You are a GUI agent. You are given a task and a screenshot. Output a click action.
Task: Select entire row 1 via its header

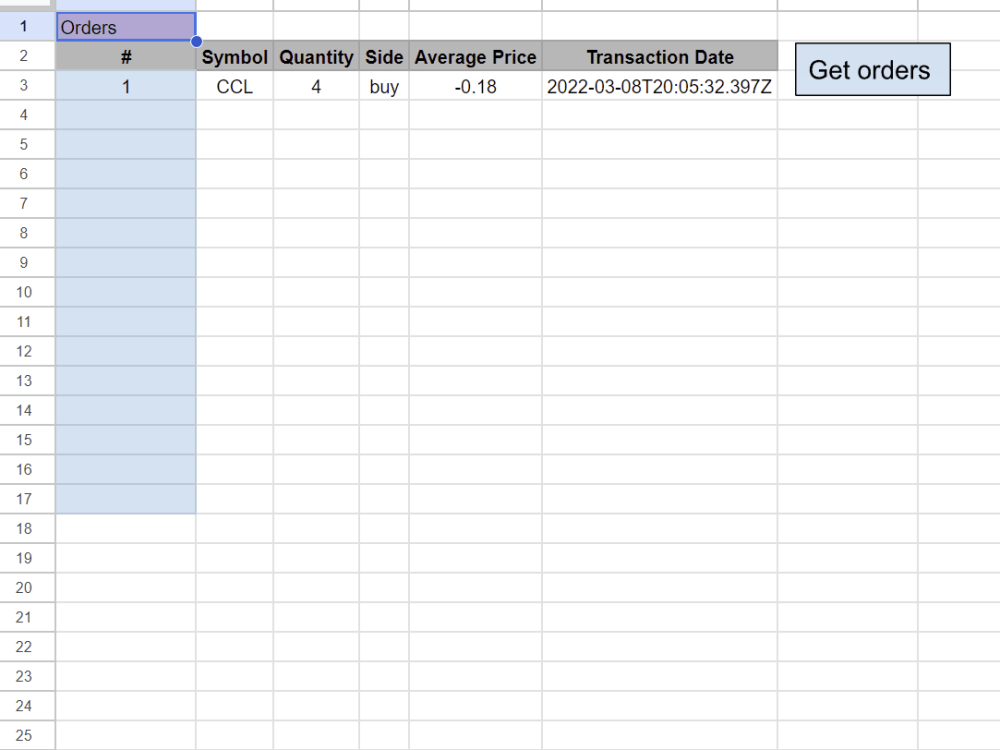(x=27, y=27)
